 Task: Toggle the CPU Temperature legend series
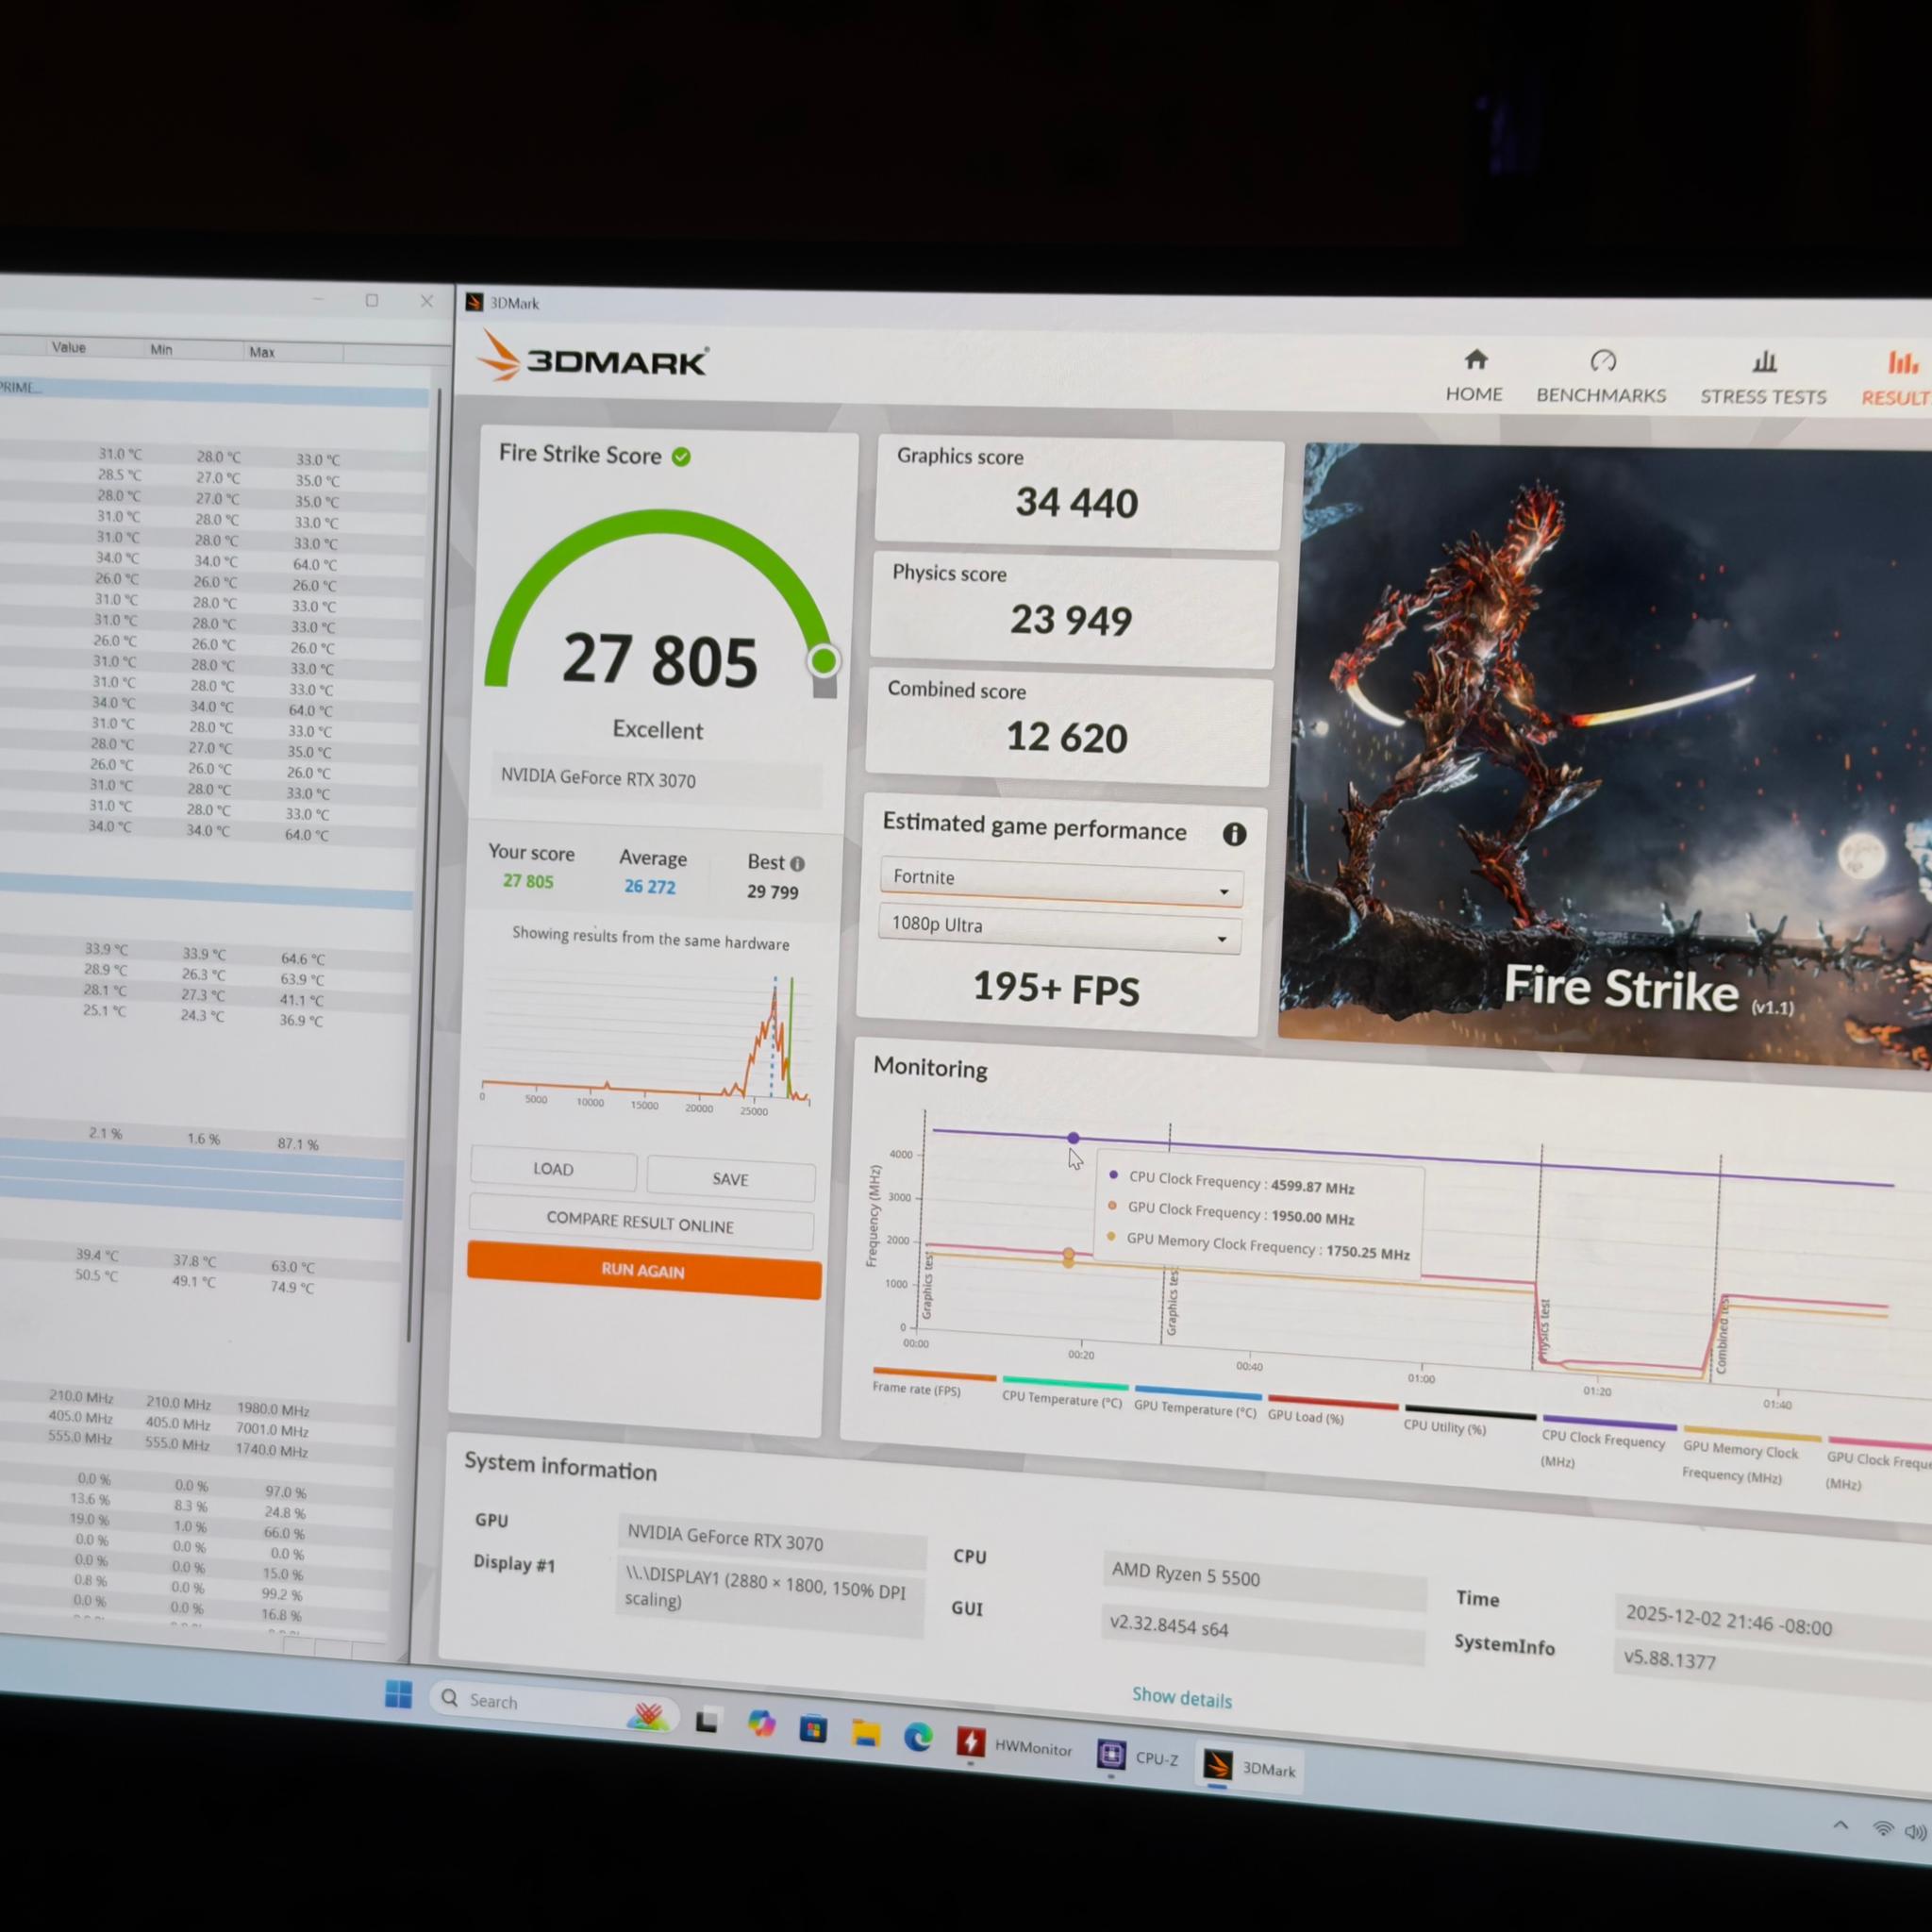click(x=1062, y=1395)
